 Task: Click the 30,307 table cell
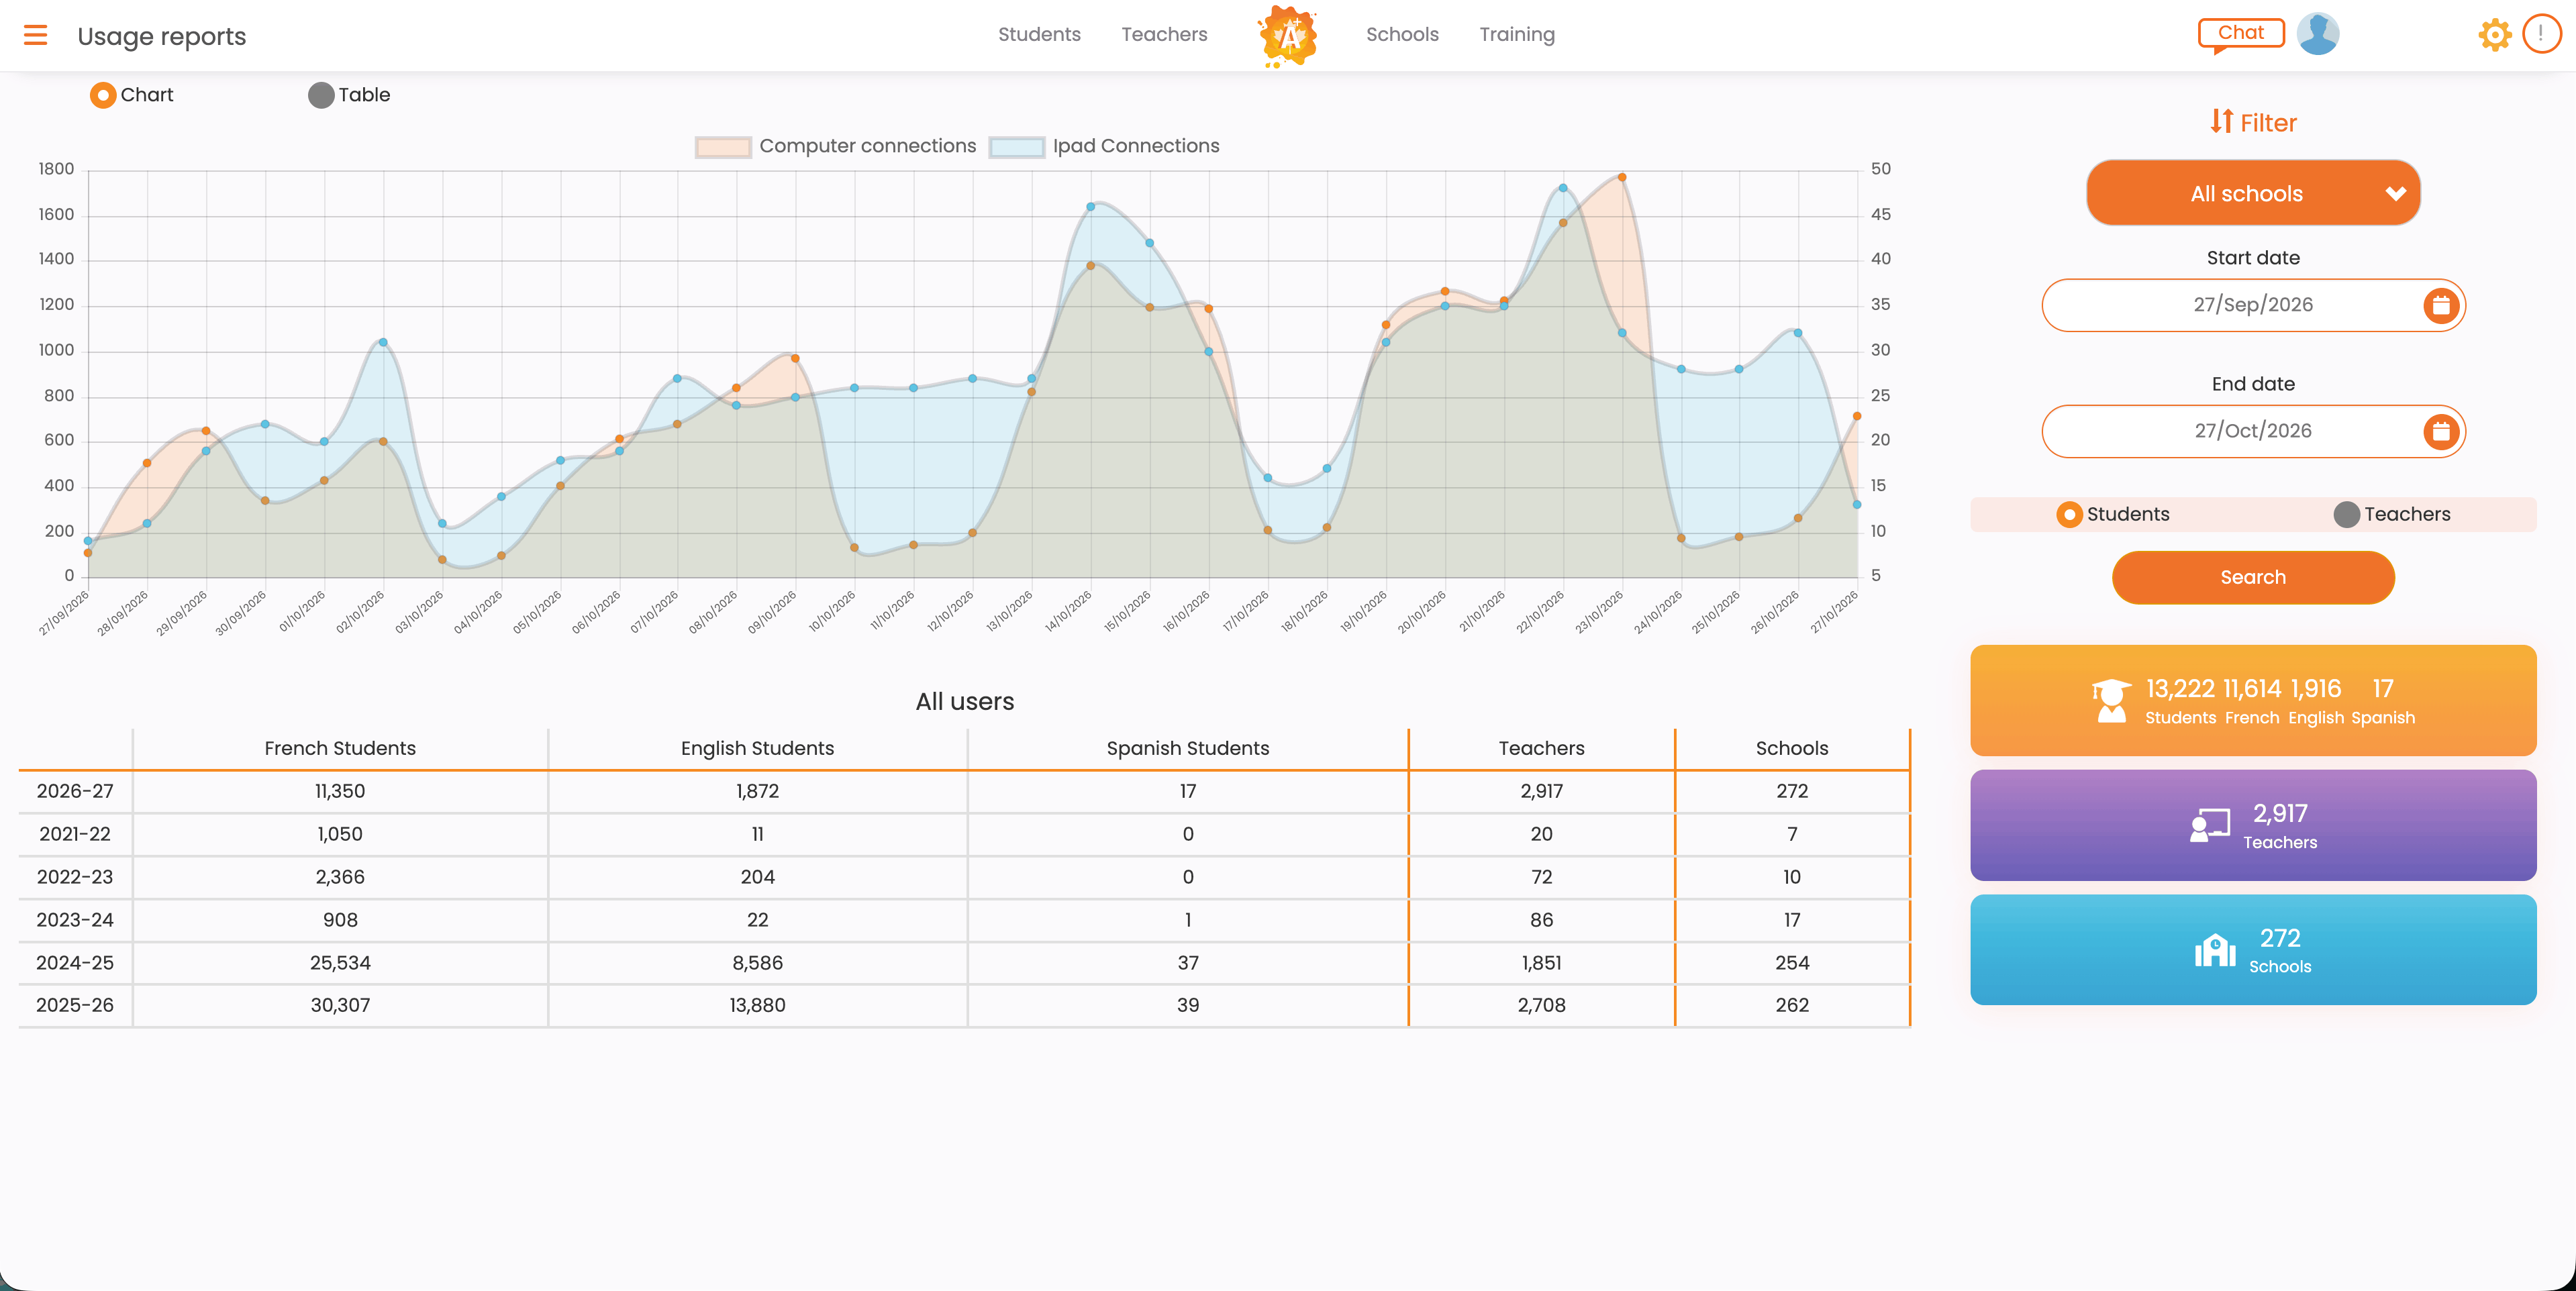coord(340,1005)
